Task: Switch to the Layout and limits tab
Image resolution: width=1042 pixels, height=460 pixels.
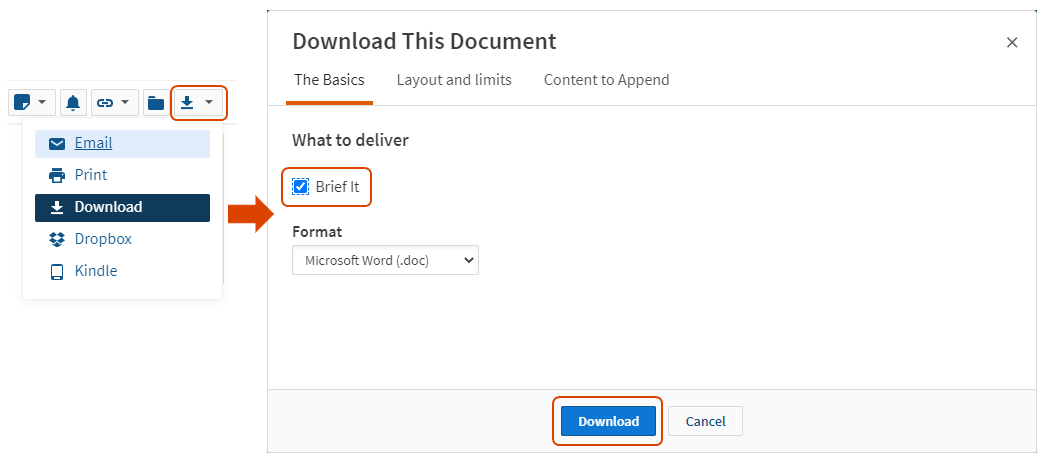Action: (454, 80)
